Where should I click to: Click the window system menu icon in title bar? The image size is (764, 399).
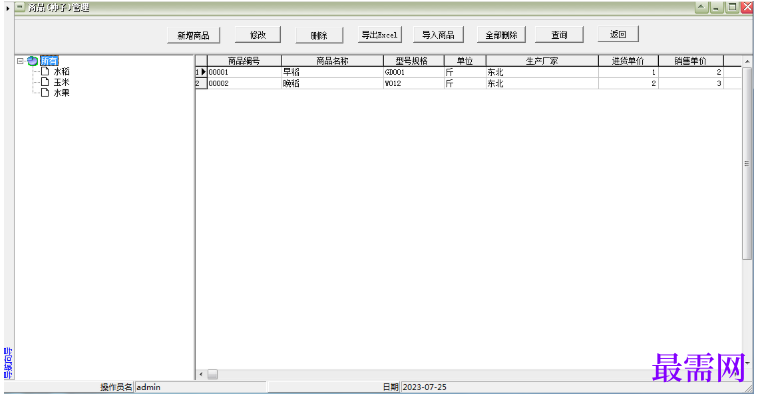coord(20,7)
